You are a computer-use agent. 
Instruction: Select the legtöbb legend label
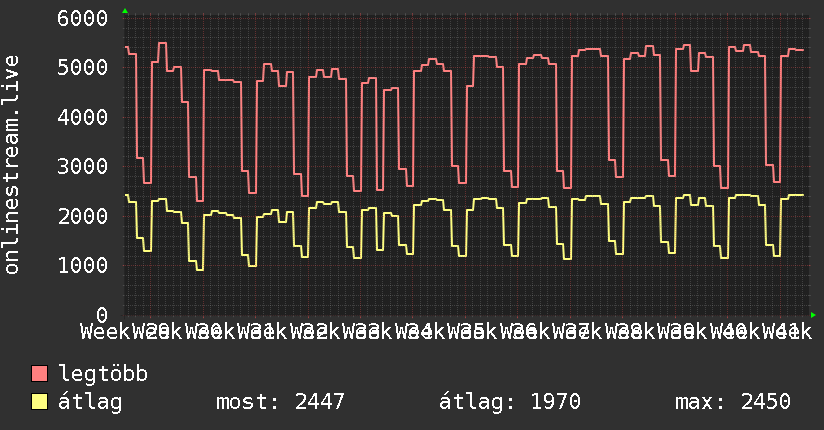click(x=103, y=374)
